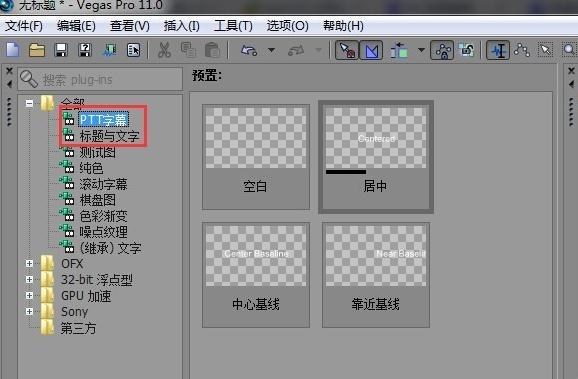The image size is (578, 379).
Task: Click the New project icon
Action: pyautogui.click(x=13, y=50)
